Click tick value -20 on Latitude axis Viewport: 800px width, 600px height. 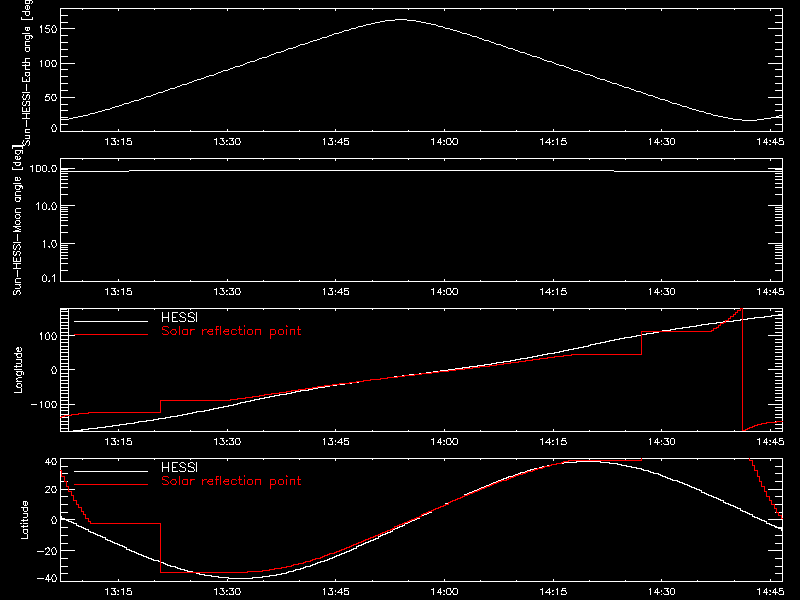47,551
